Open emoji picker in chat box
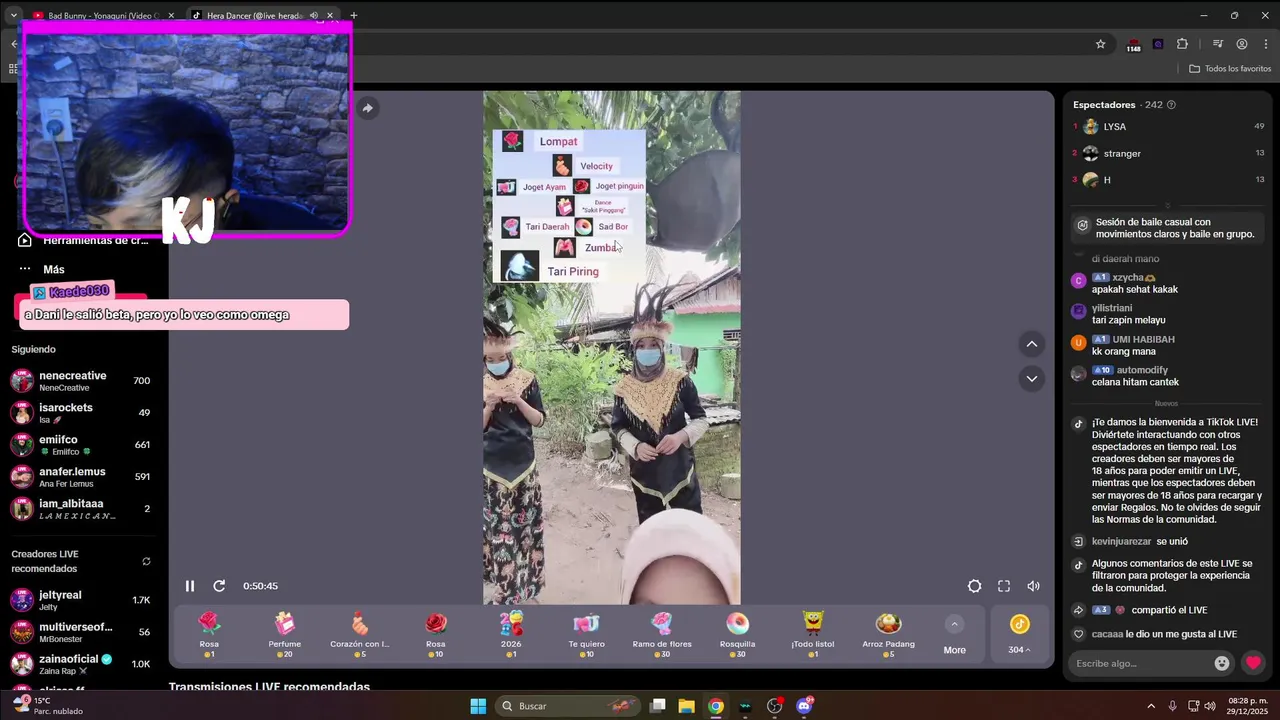This screenshot has height=720, width=1280. tap(1221, 663)
